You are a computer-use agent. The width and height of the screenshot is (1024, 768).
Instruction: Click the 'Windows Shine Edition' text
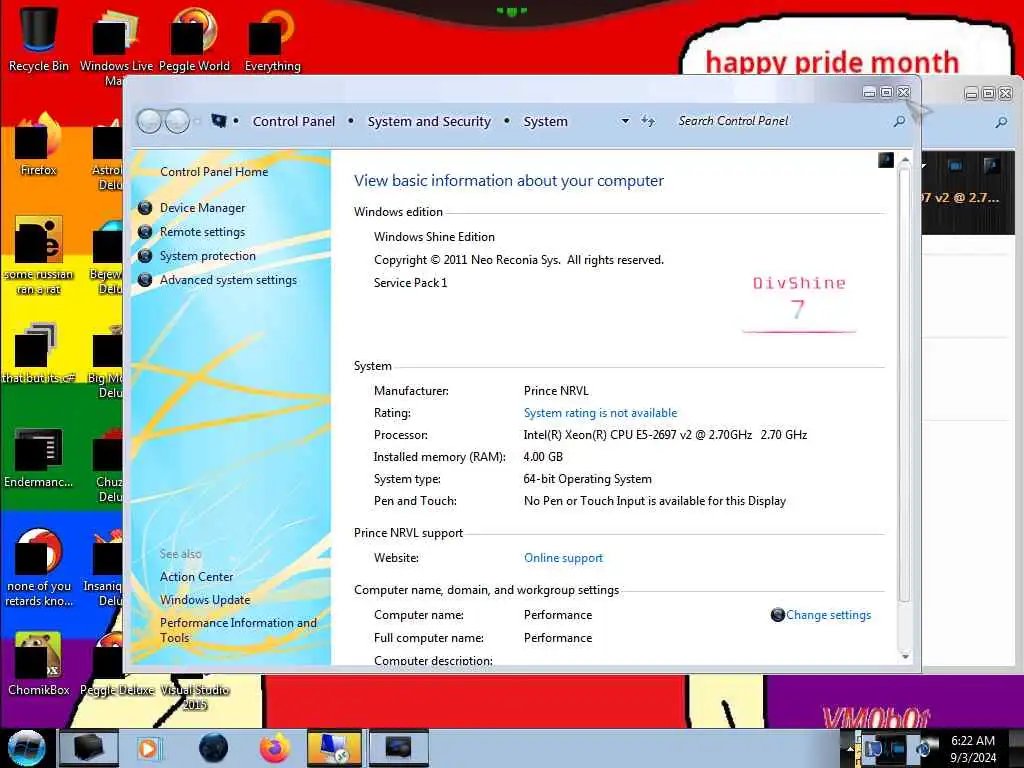point(434,237)
